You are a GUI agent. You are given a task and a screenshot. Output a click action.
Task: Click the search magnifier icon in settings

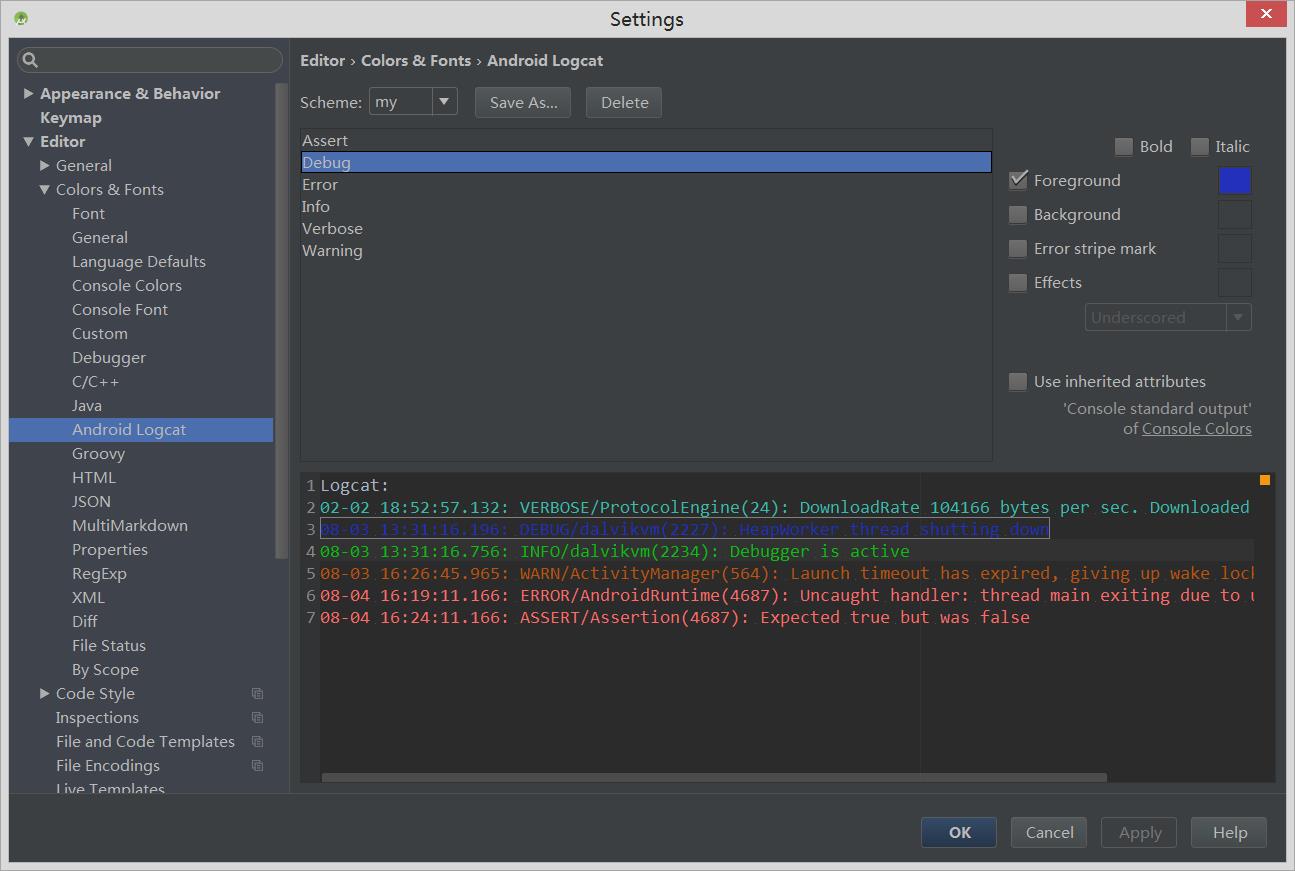(30, 60)
